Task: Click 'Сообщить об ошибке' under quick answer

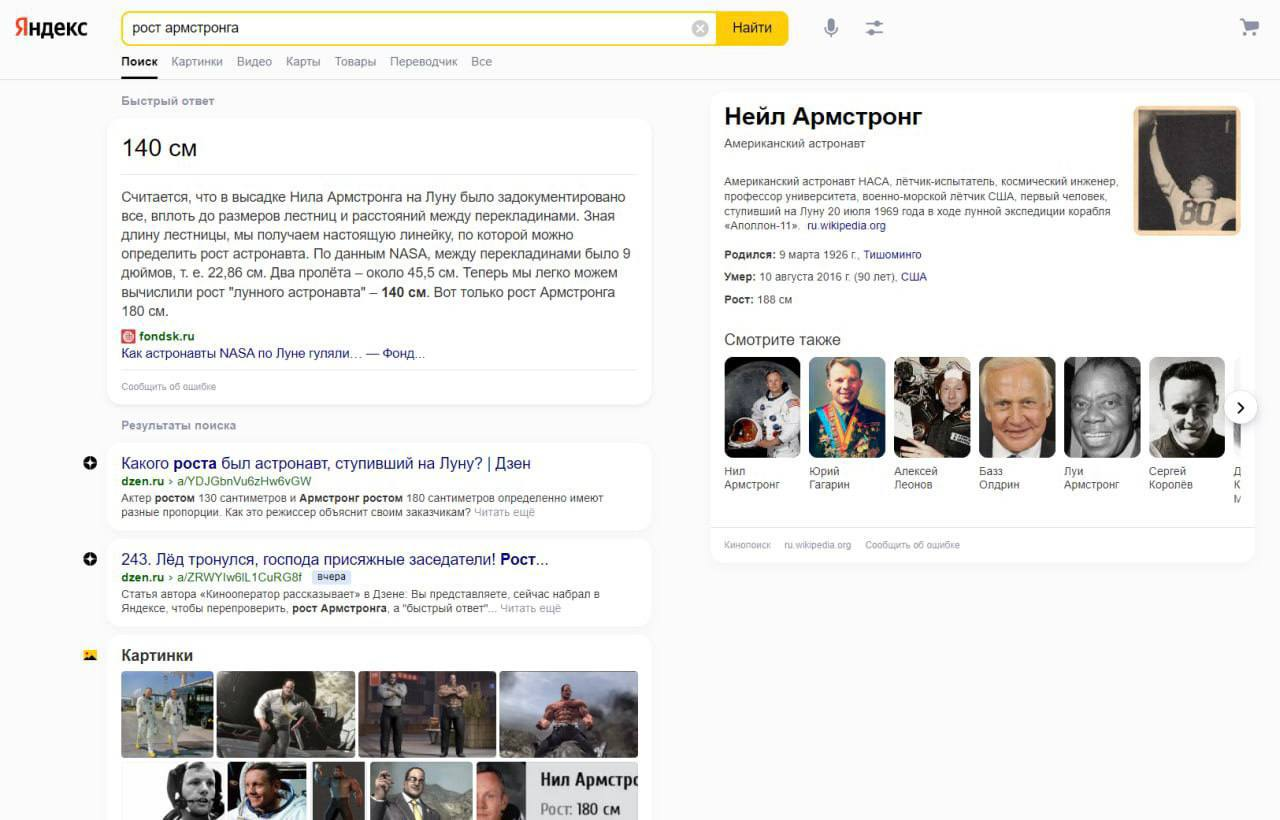Action: (x=168, y=386)
